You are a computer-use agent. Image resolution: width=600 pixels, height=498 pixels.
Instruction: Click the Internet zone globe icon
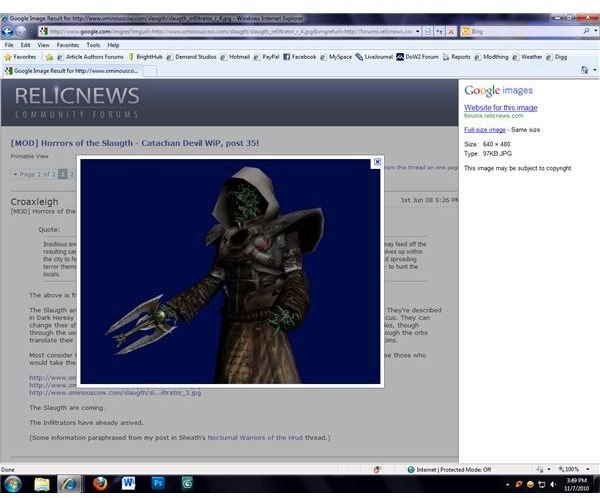(411, 469)
